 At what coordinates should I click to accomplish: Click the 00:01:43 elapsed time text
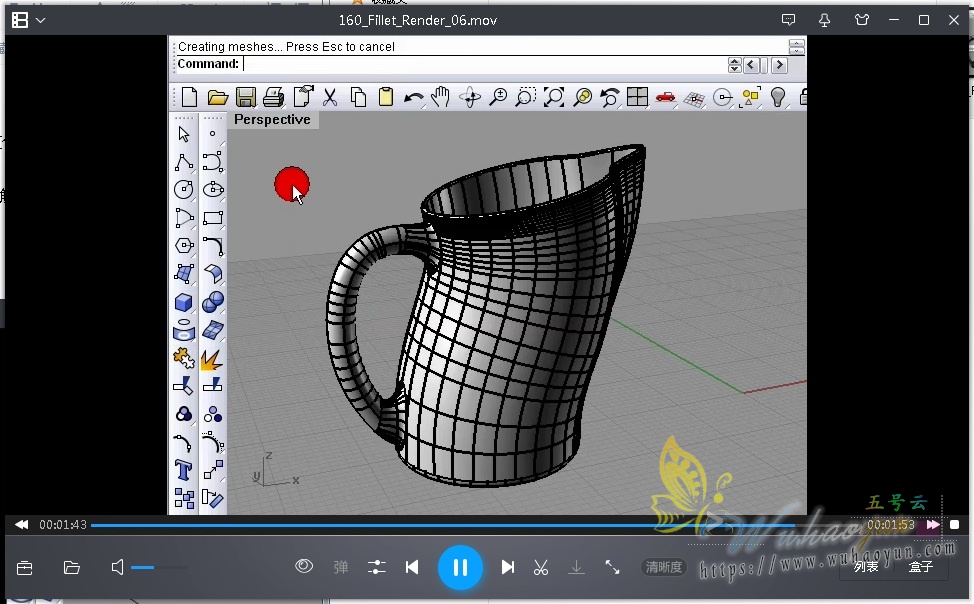63,525
